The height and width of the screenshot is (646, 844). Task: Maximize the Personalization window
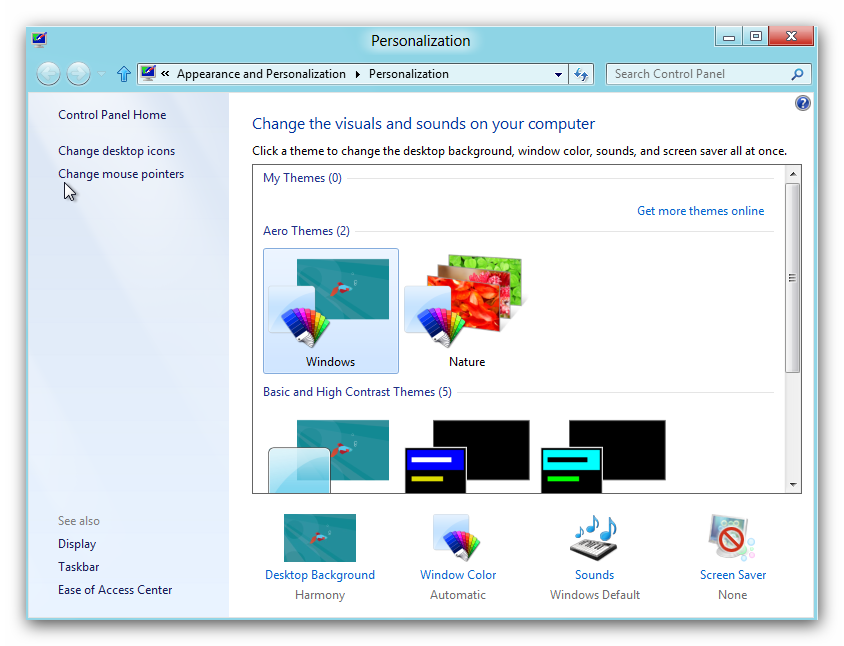[756, 37]
